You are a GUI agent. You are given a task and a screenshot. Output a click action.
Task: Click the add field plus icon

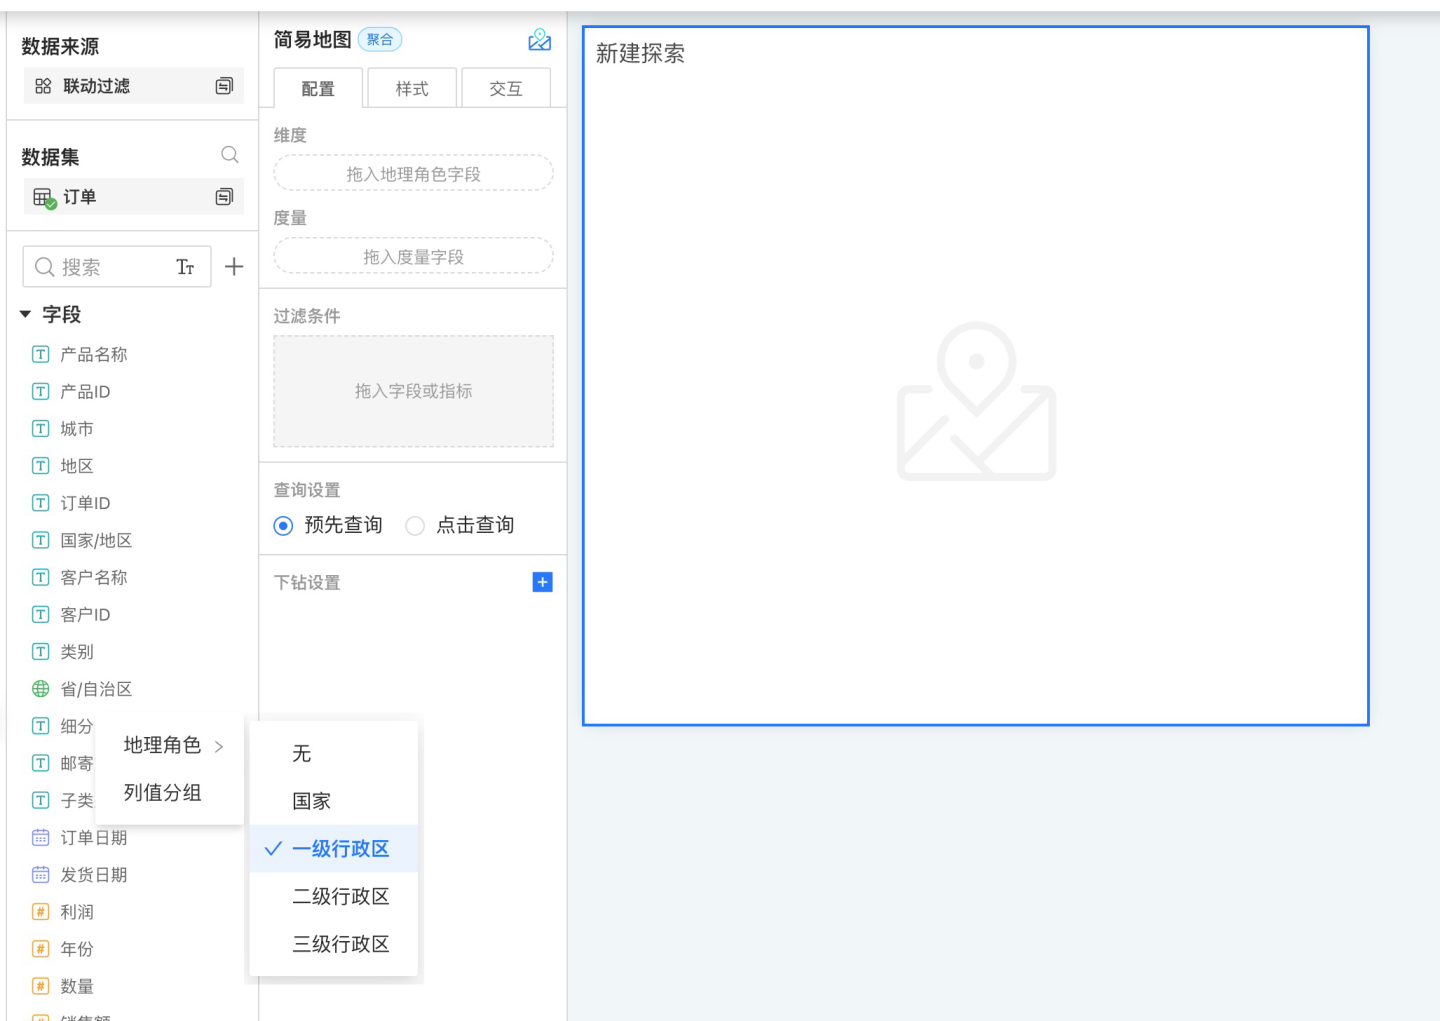coord(234,267)
